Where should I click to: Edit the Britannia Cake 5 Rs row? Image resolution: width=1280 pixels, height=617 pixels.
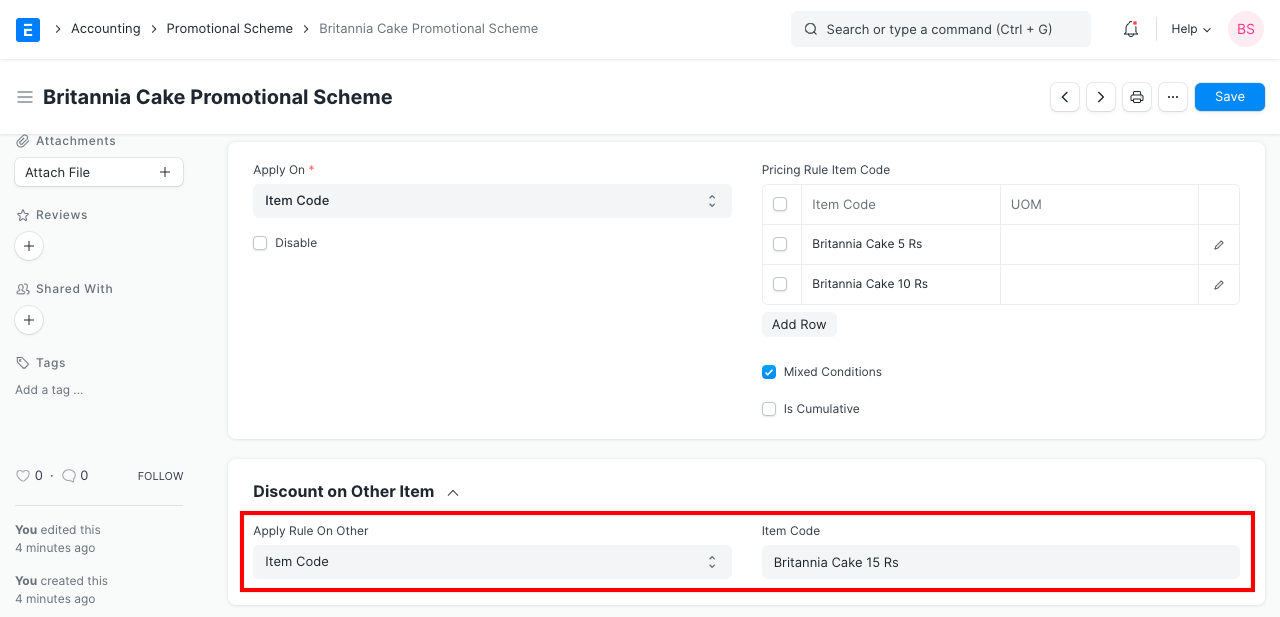click(x=1218, y=244)
